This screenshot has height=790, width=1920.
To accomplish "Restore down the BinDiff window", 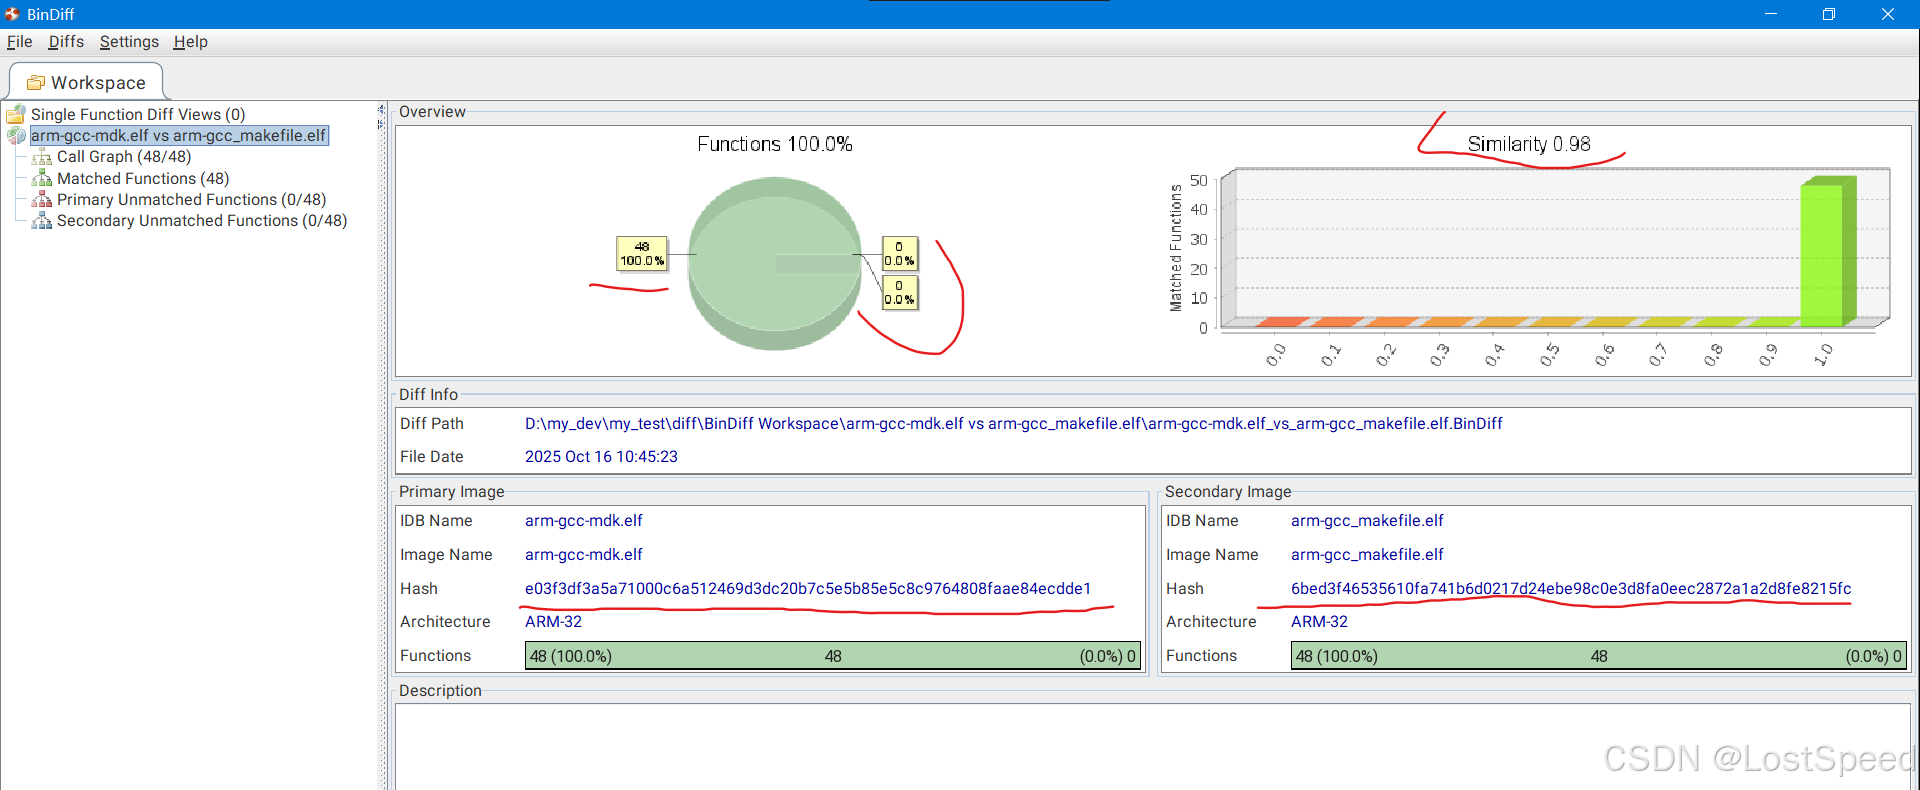I will pos(1829,14).
